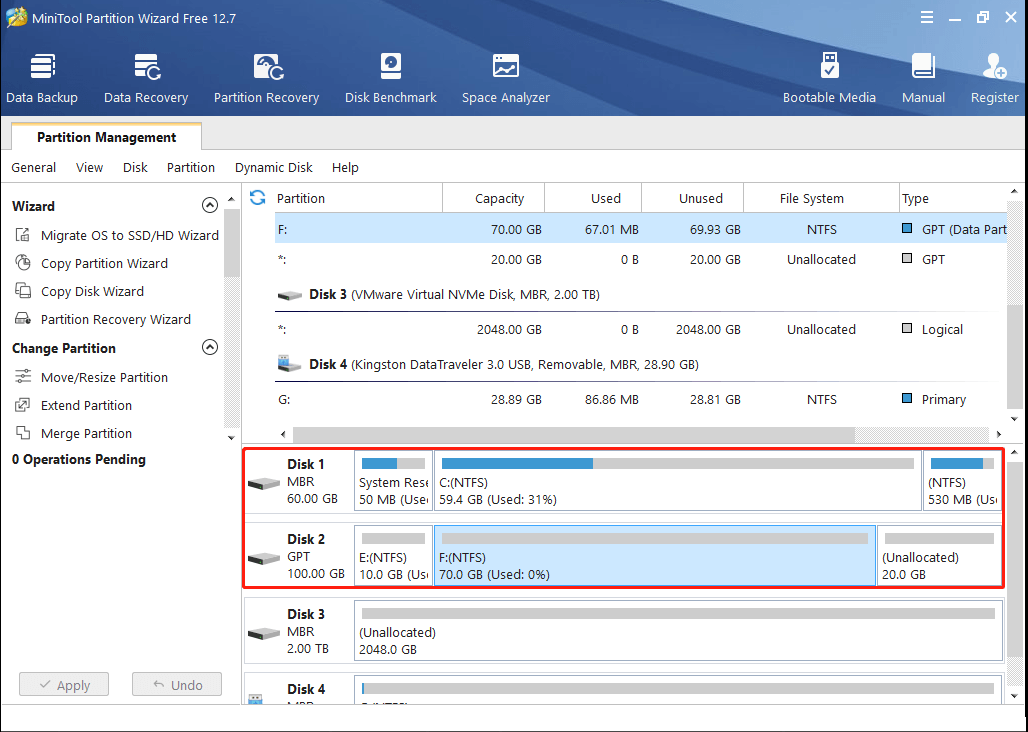This screenshot has height=732, width=1028.
Task: Click the Copy Disk Wizard icon
Action: tap(23, 291)
